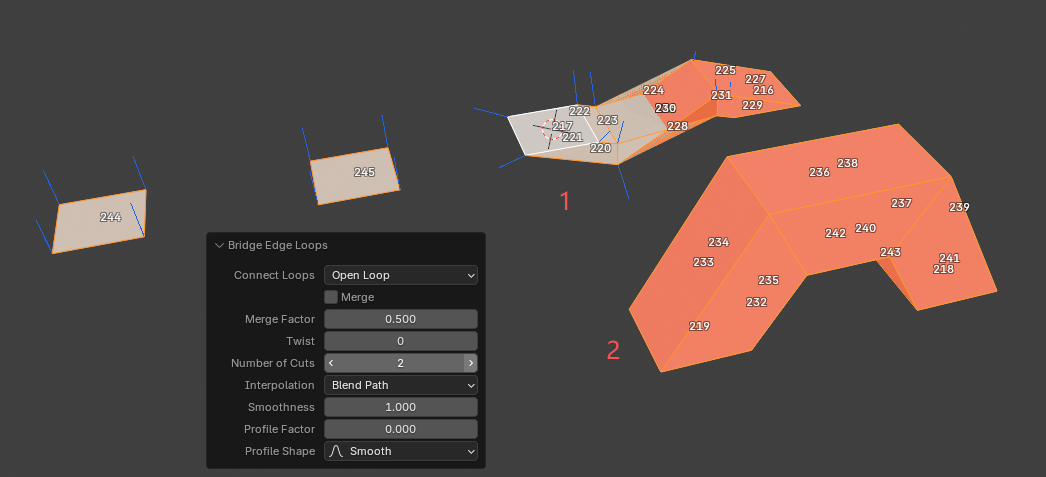Select face index label 242
This screenshot has width=1046, height=477.
[835, 233]
